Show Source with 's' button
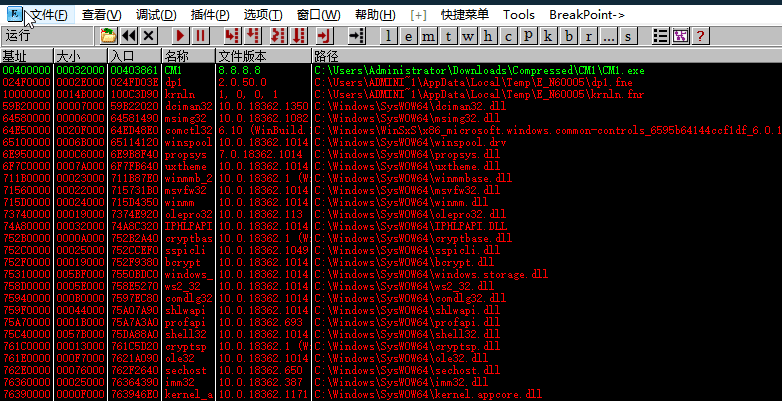Screen dimensions: 782x401 (628, 36)
